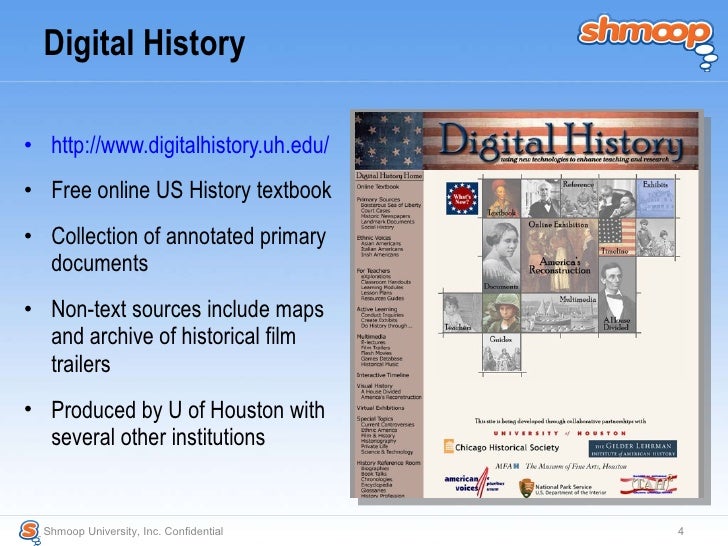Open the digitalhistory.uh.edu link
728x546 pixels.
(x=190, y=145)
